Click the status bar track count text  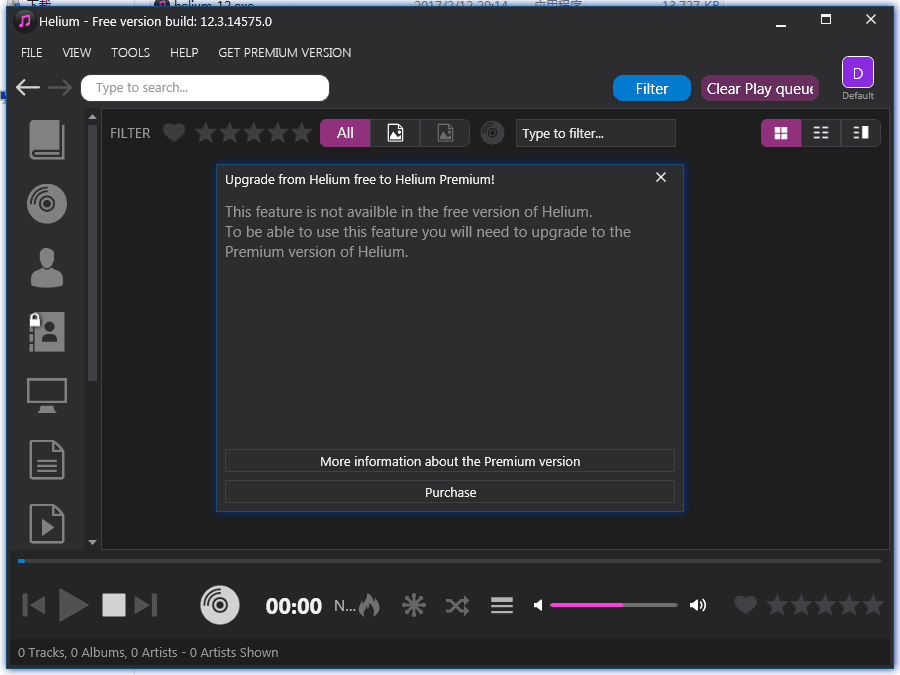(148, 653)
